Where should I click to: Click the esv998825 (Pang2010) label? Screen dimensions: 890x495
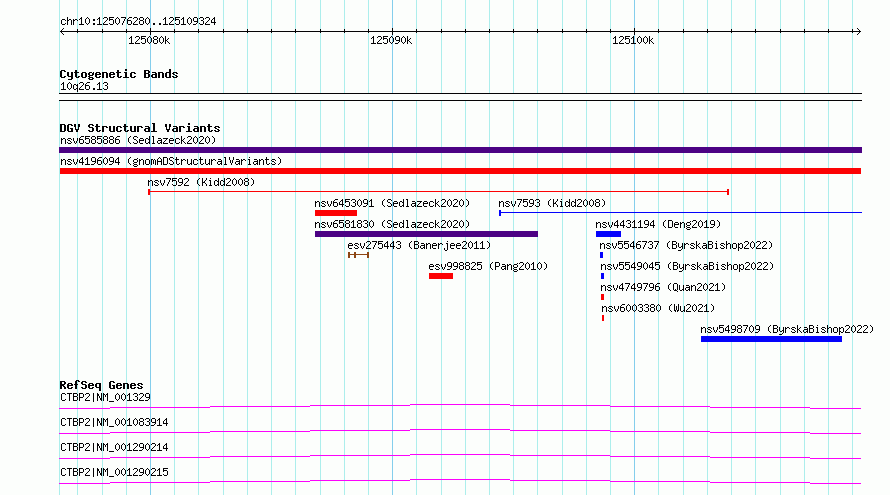488,266
